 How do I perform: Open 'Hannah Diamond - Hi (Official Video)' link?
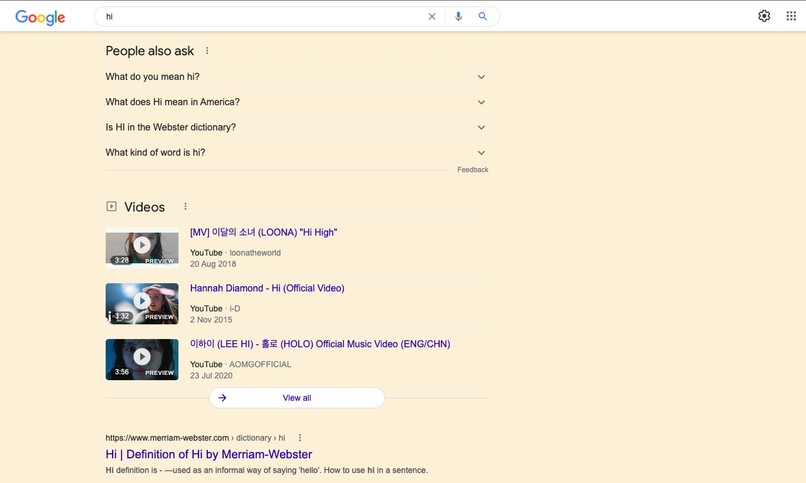pyautogui.click(x=267, y=288)
